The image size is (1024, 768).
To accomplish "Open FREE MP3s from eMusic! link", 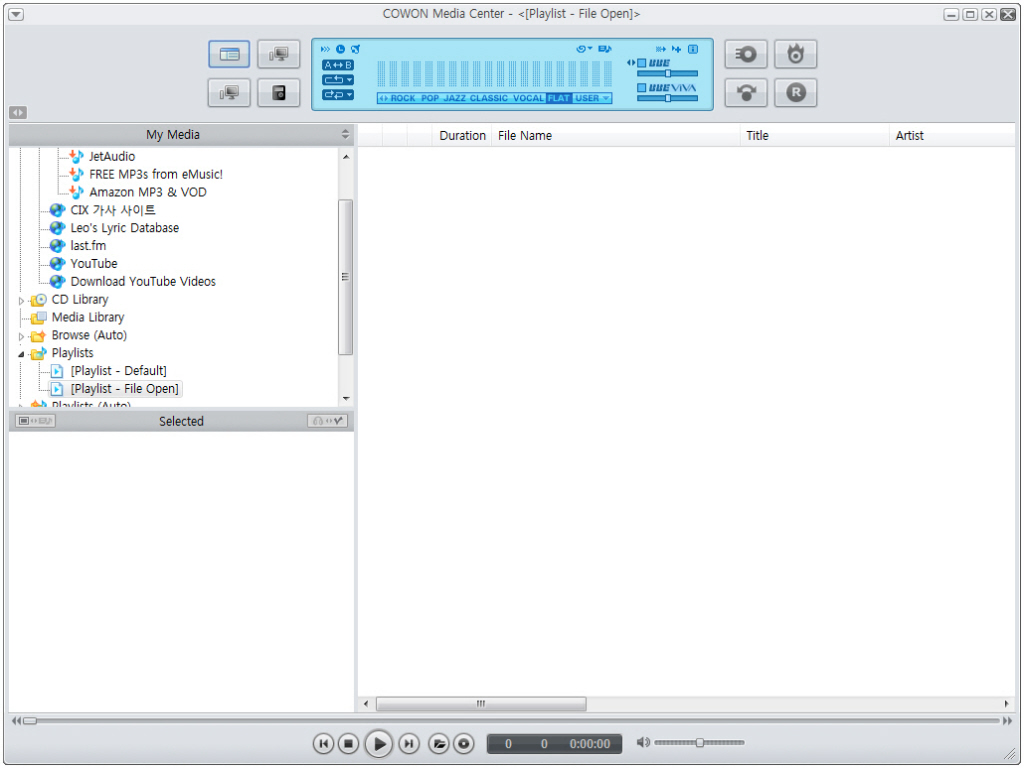I will click(156, 174).
